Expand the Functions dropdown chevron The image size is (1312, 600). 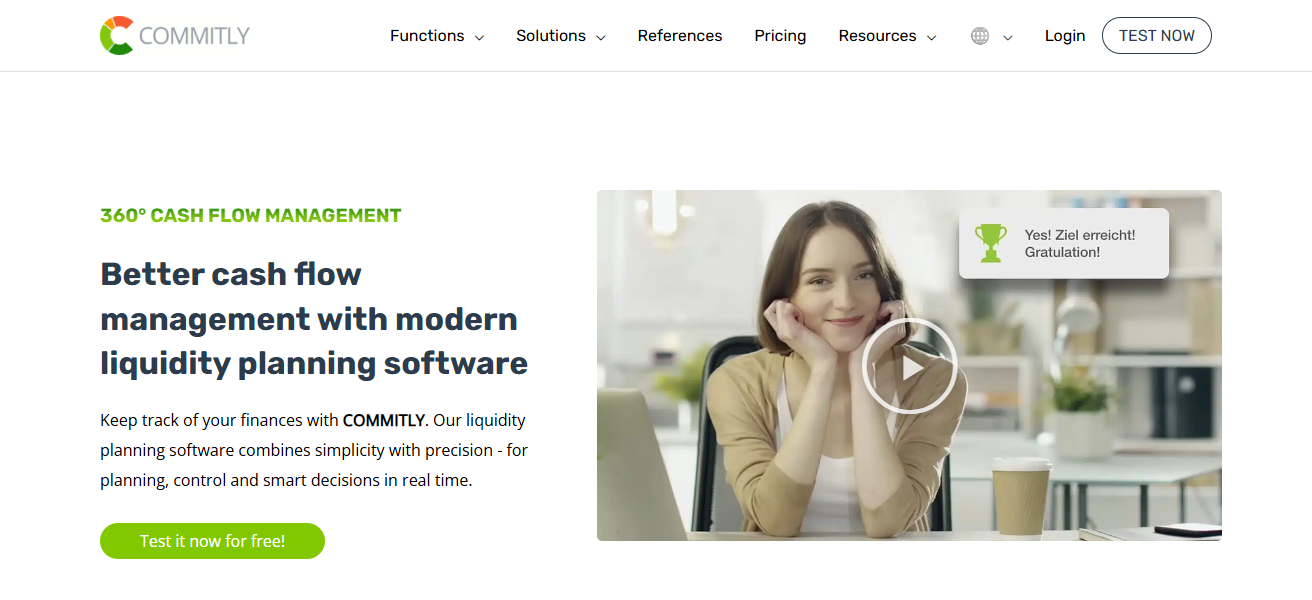pyautogui.click(x=479, y=37)
